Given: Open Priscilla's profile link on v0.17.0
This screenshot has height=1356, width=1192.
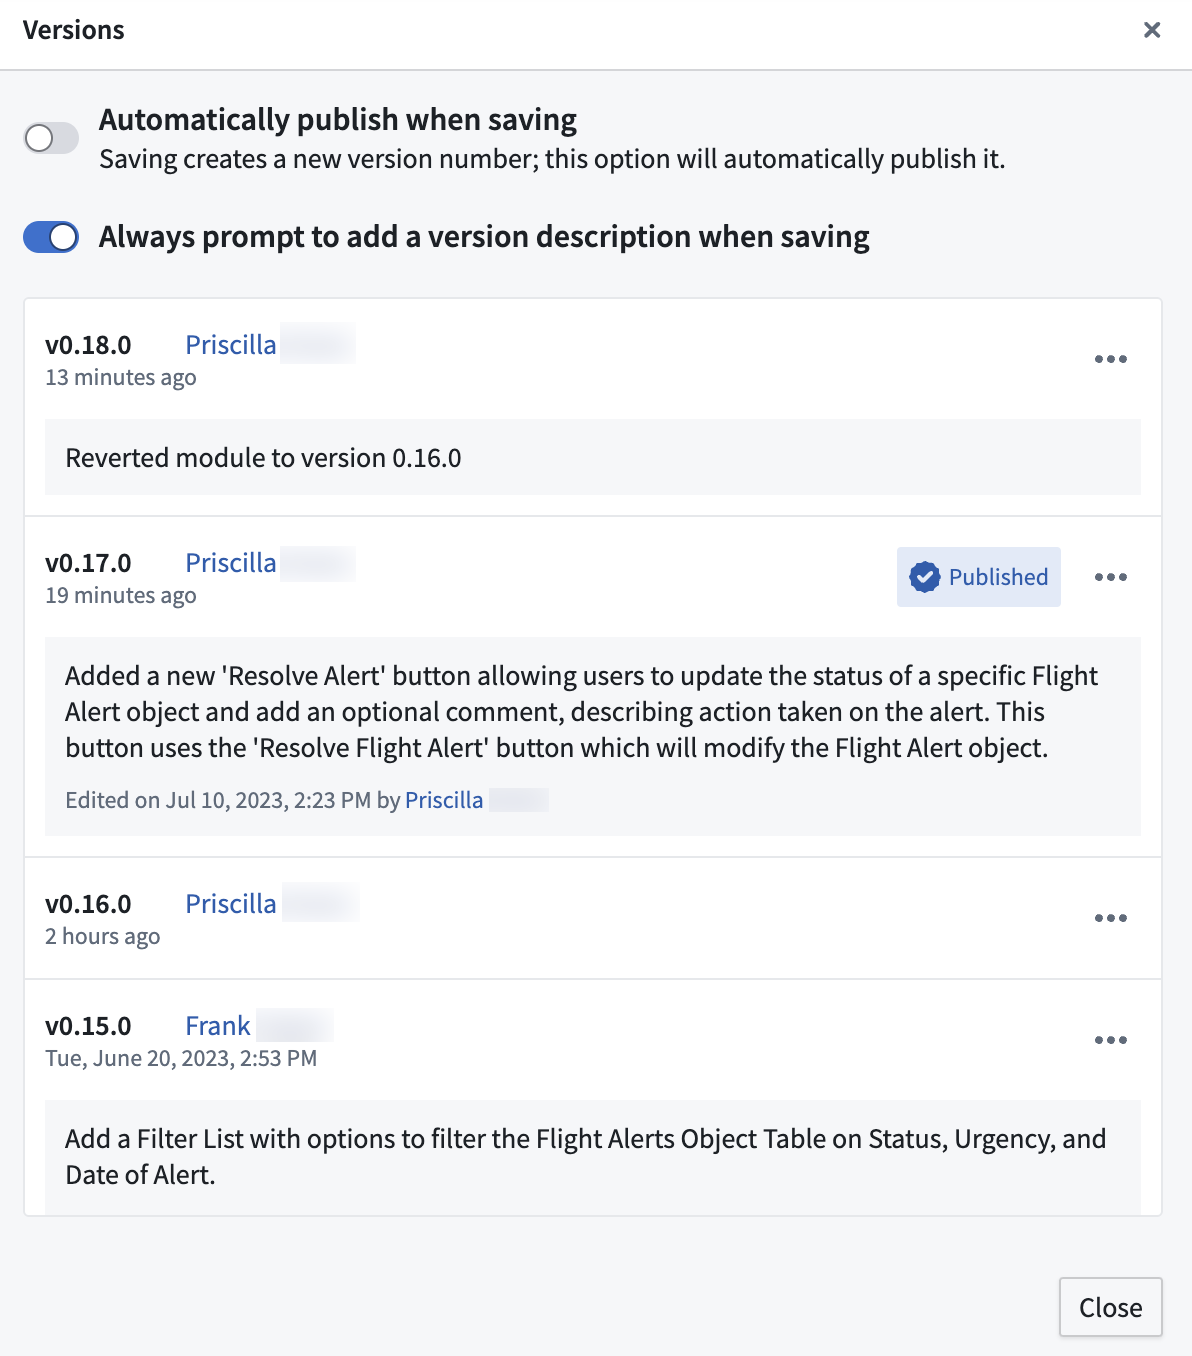Looking at the screenshot, I should [x=231, y=562].
